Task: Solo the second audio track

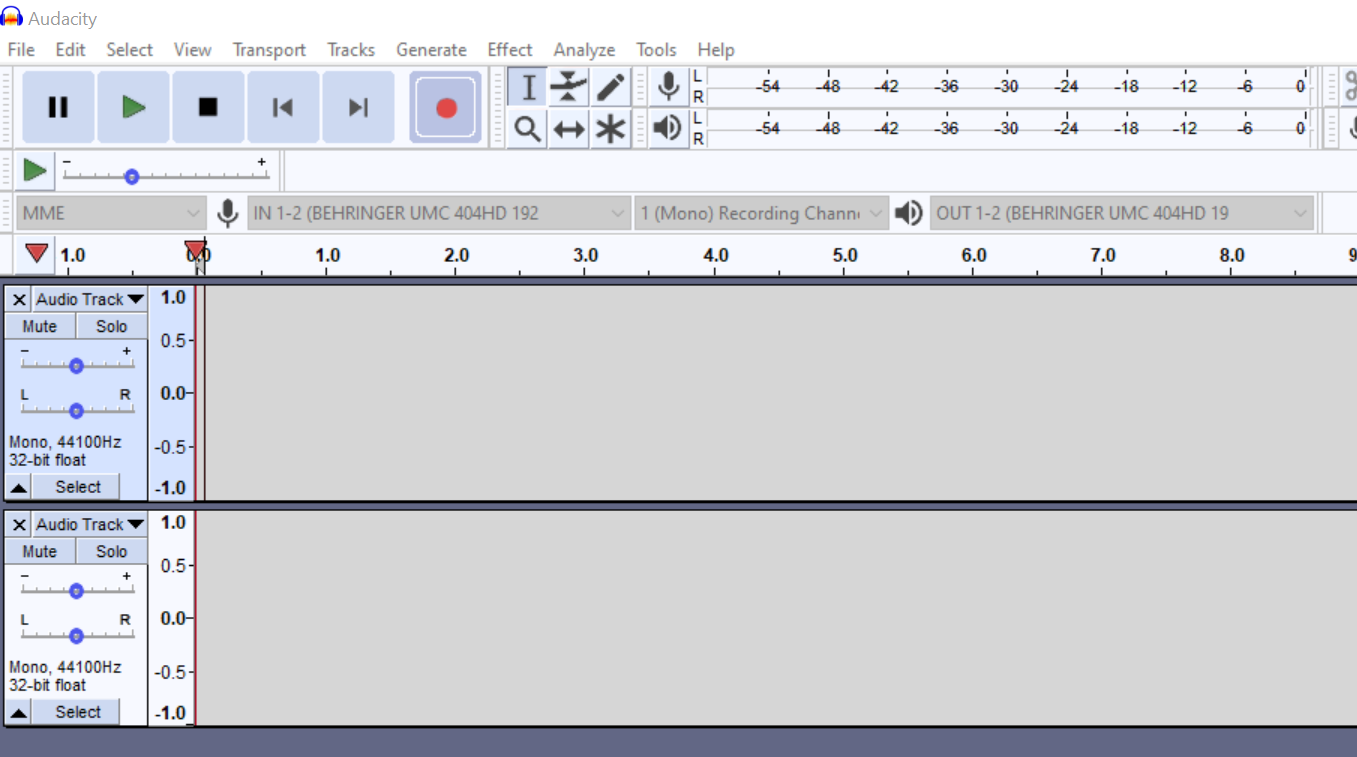Action: pyautogui.click(x=112, y=551)
